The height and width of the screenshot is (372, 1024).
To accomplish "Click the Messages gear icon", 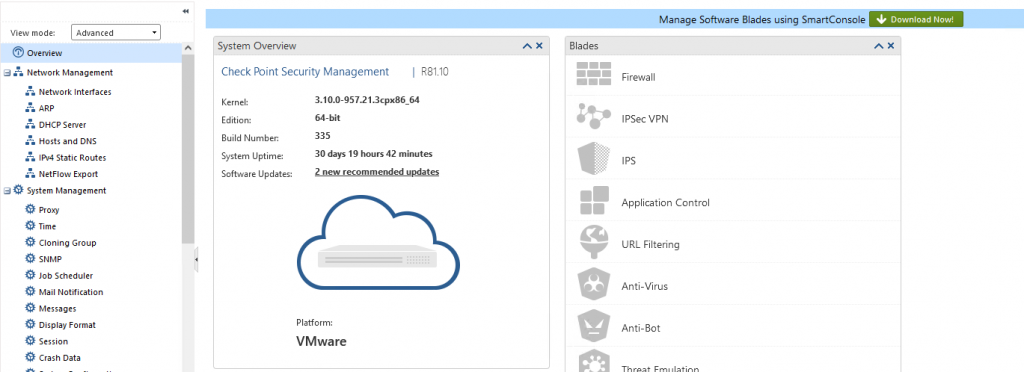I will click(29, 308).
